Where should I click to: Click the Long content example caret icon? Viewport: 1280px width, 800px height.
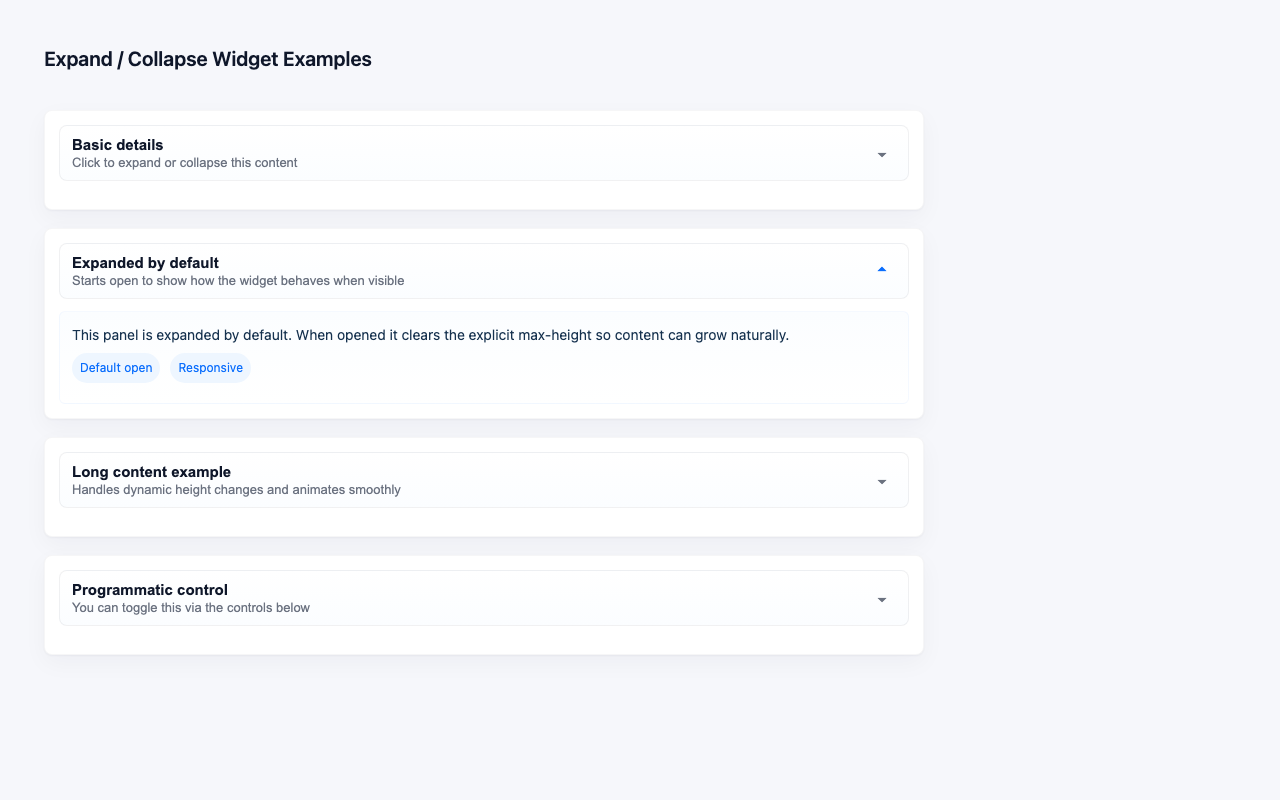(x=882, y=482)
